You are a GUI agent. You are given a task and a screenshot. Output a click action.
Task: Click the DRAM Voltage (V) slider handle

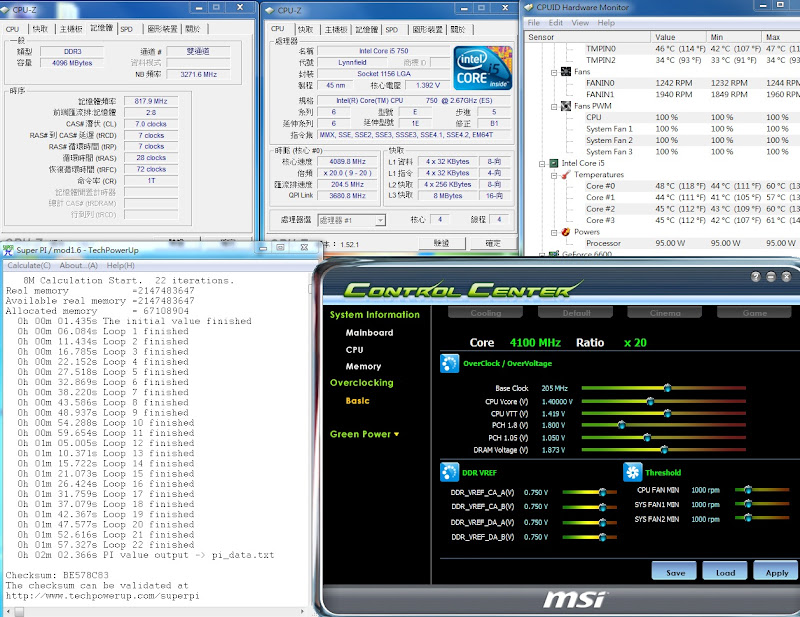664,450
